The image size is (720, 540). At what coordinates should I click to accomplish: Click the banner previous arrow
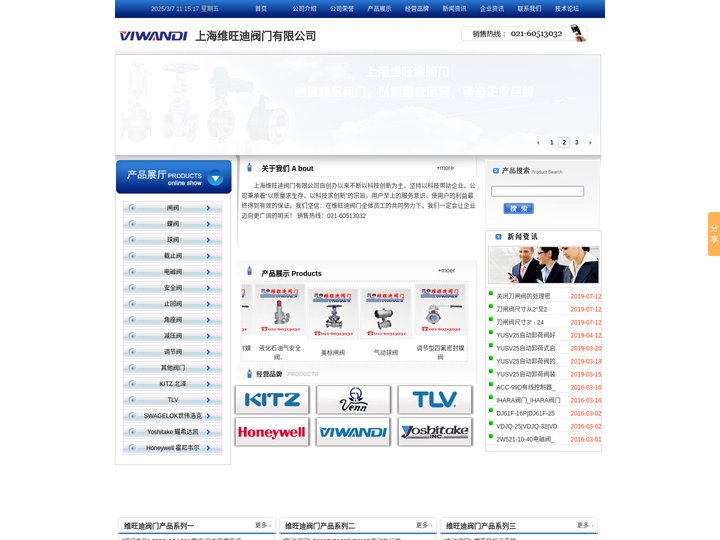538,142
